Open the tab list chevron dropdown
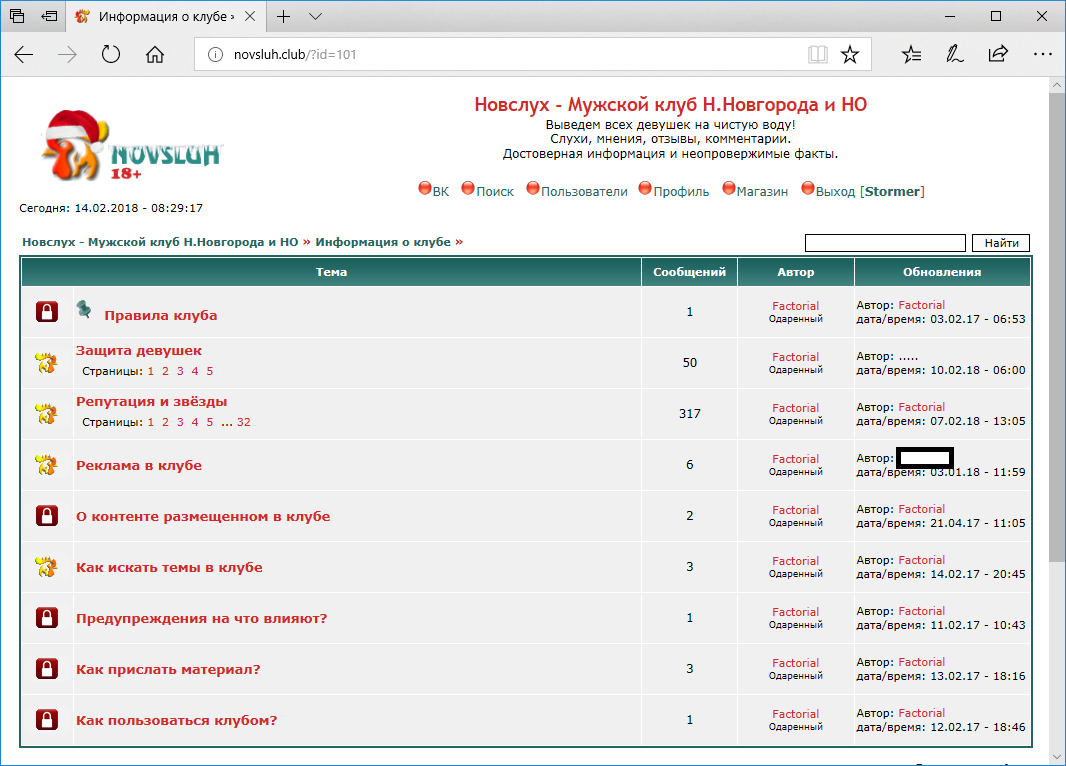Image resolution: width=1066 pixels, height=766 pixels. [316, 17]
